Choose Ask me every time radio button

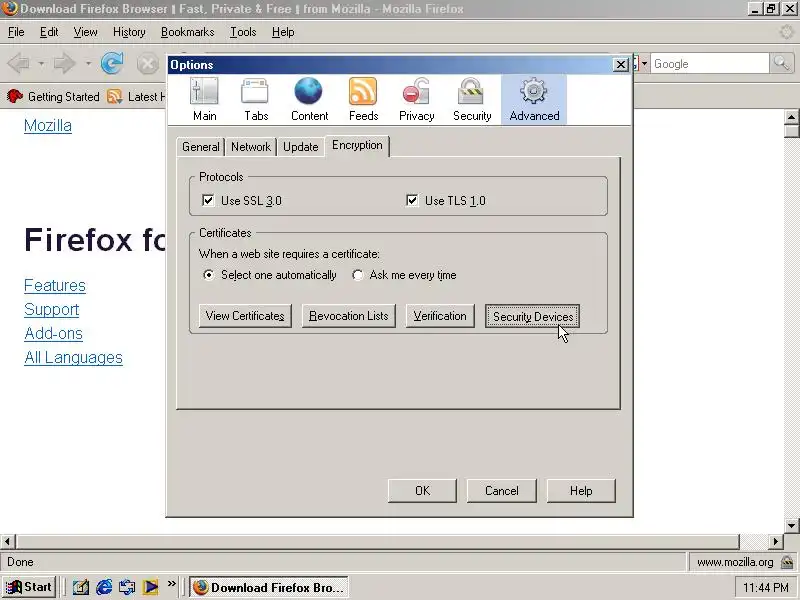point(358,275)
